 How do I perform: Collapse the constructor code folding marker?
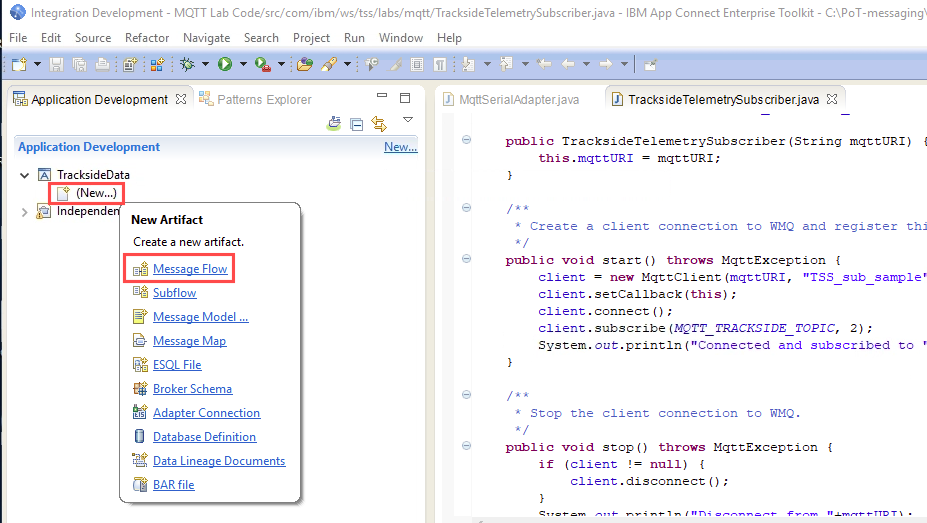click(466, 140)
